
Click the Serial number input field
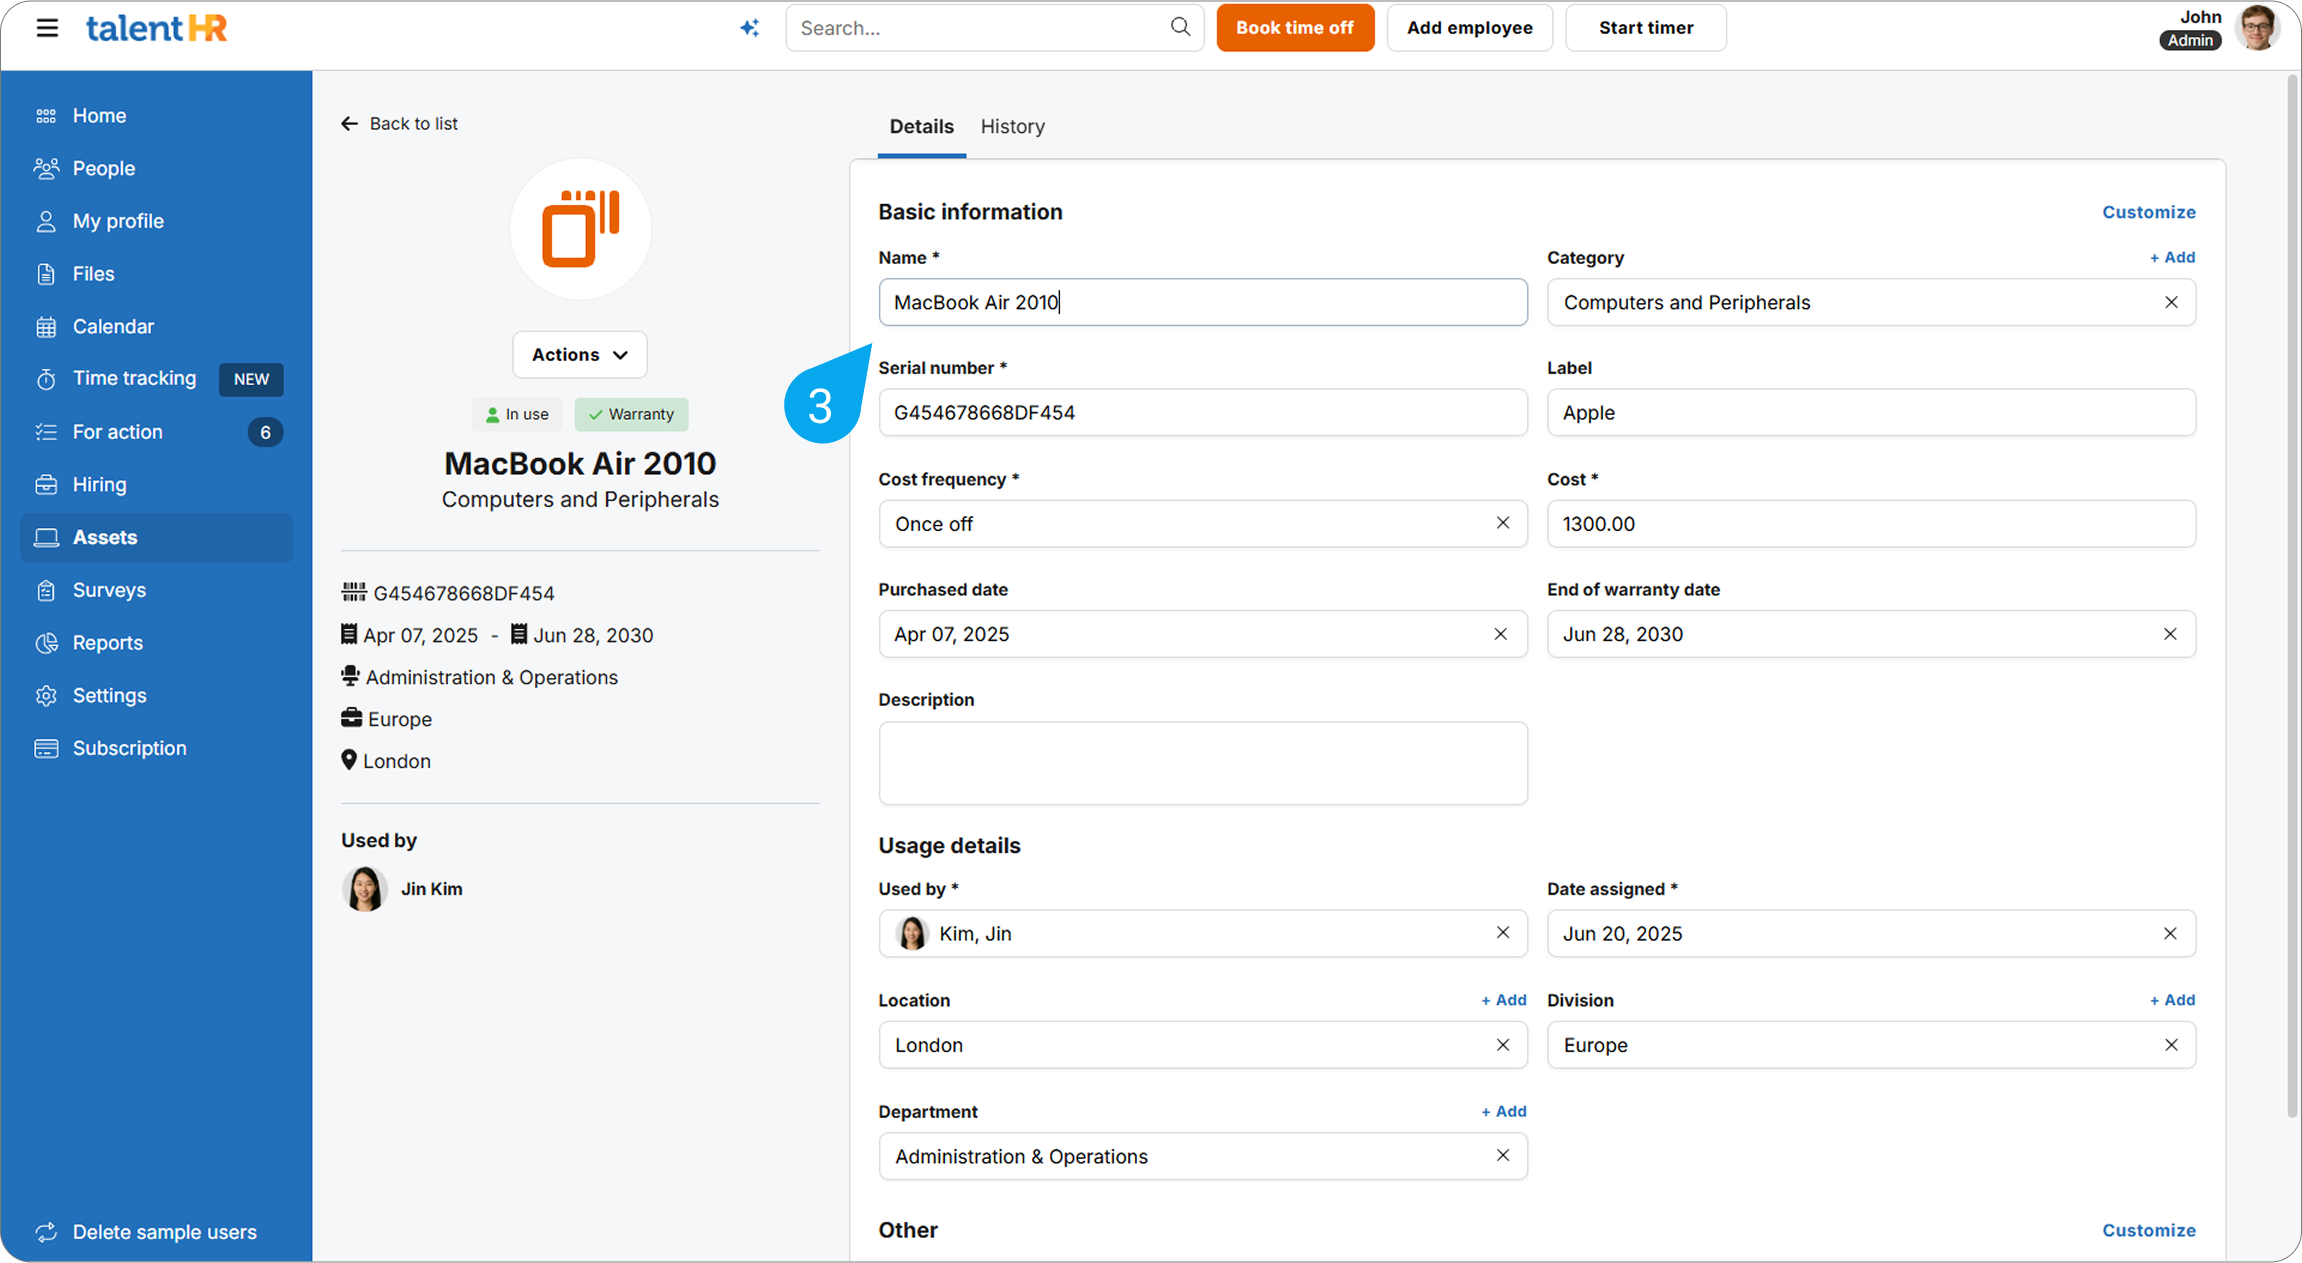(1203, 412)
